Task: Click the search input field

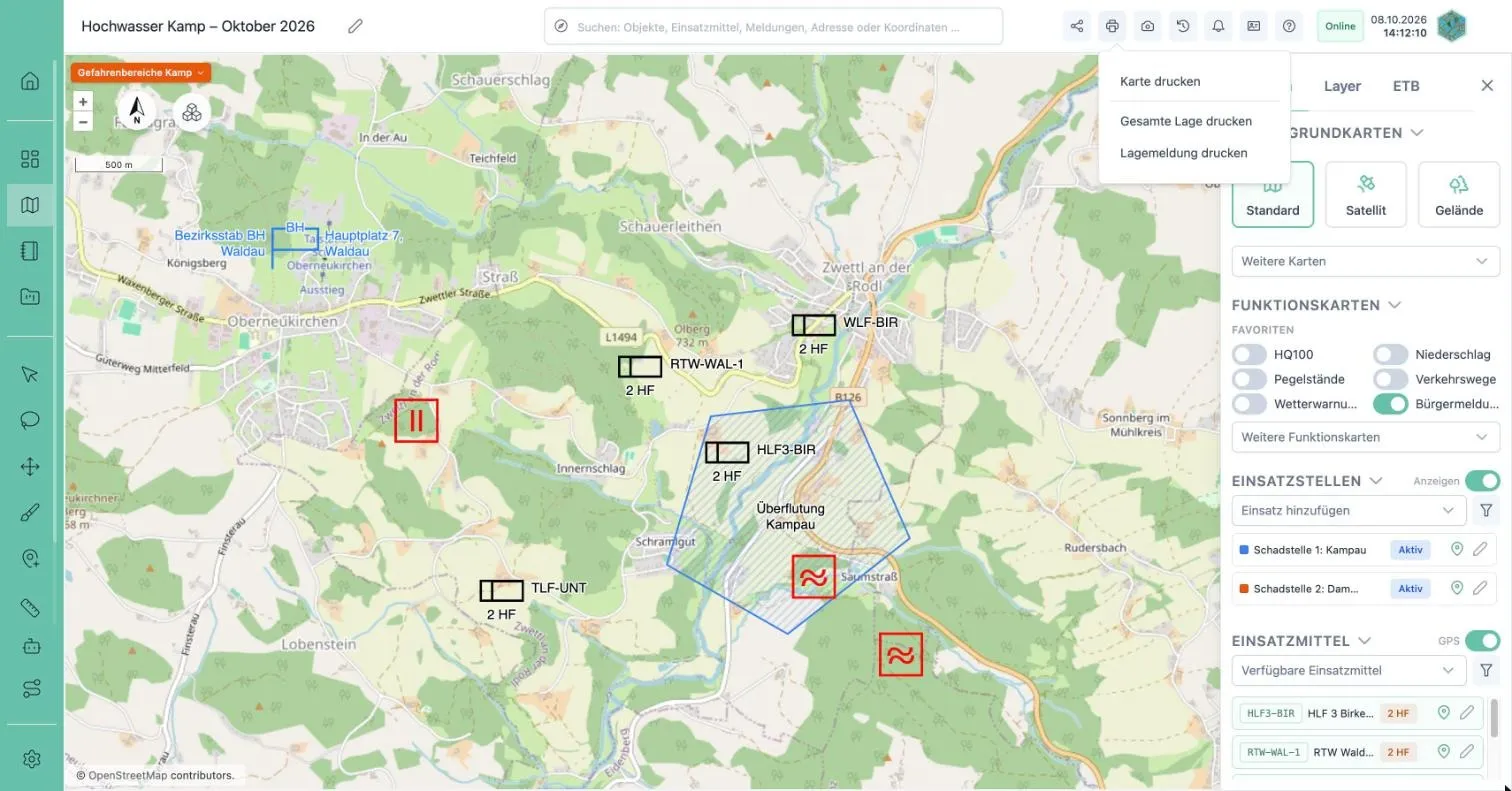Action: point(773,27)
